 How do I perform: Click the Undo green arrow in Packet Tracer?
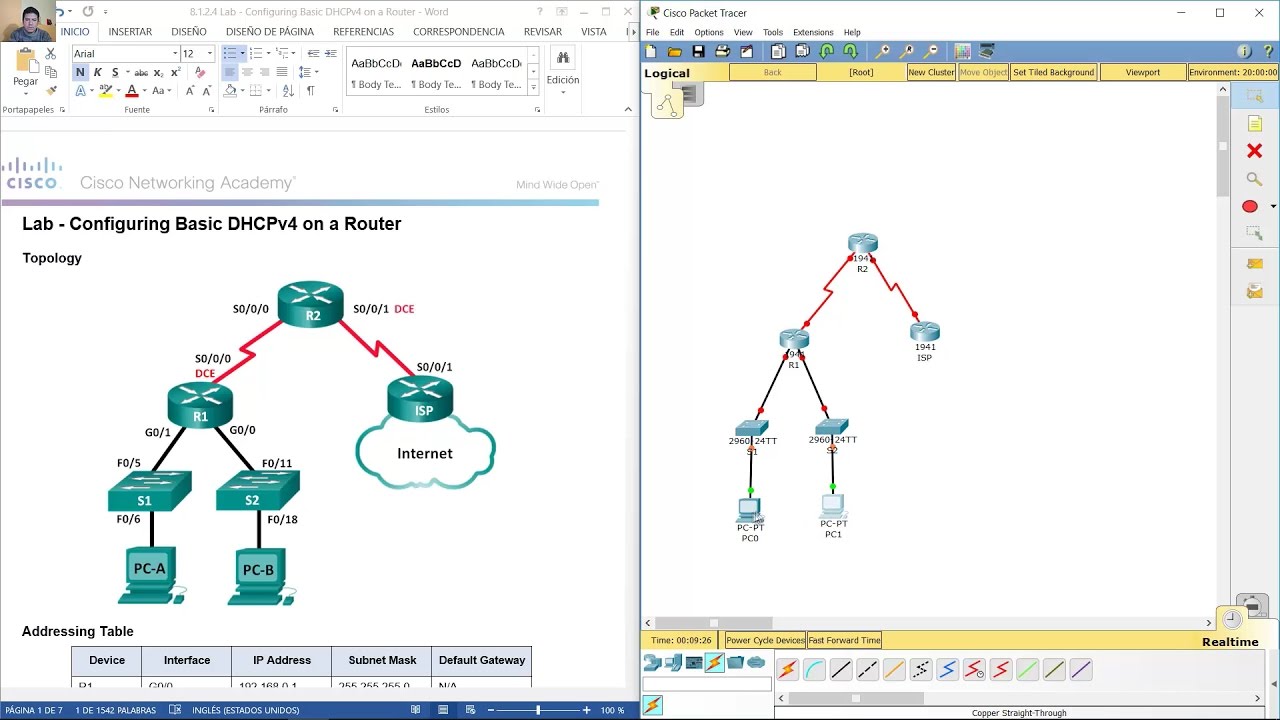point(827,52)
